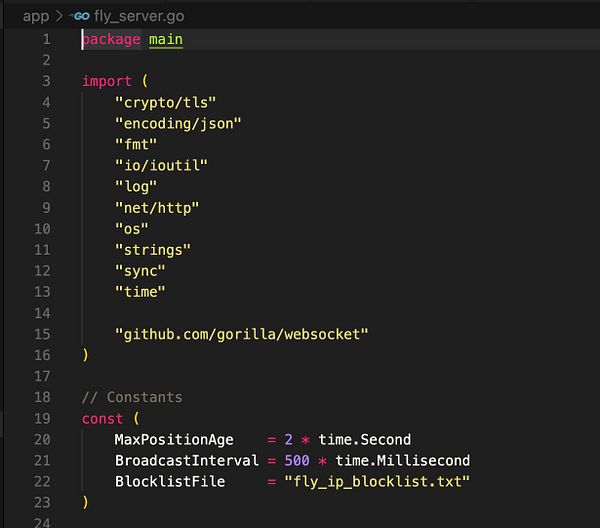
Task: Click the value 500 on line 21
Action: 297,461
